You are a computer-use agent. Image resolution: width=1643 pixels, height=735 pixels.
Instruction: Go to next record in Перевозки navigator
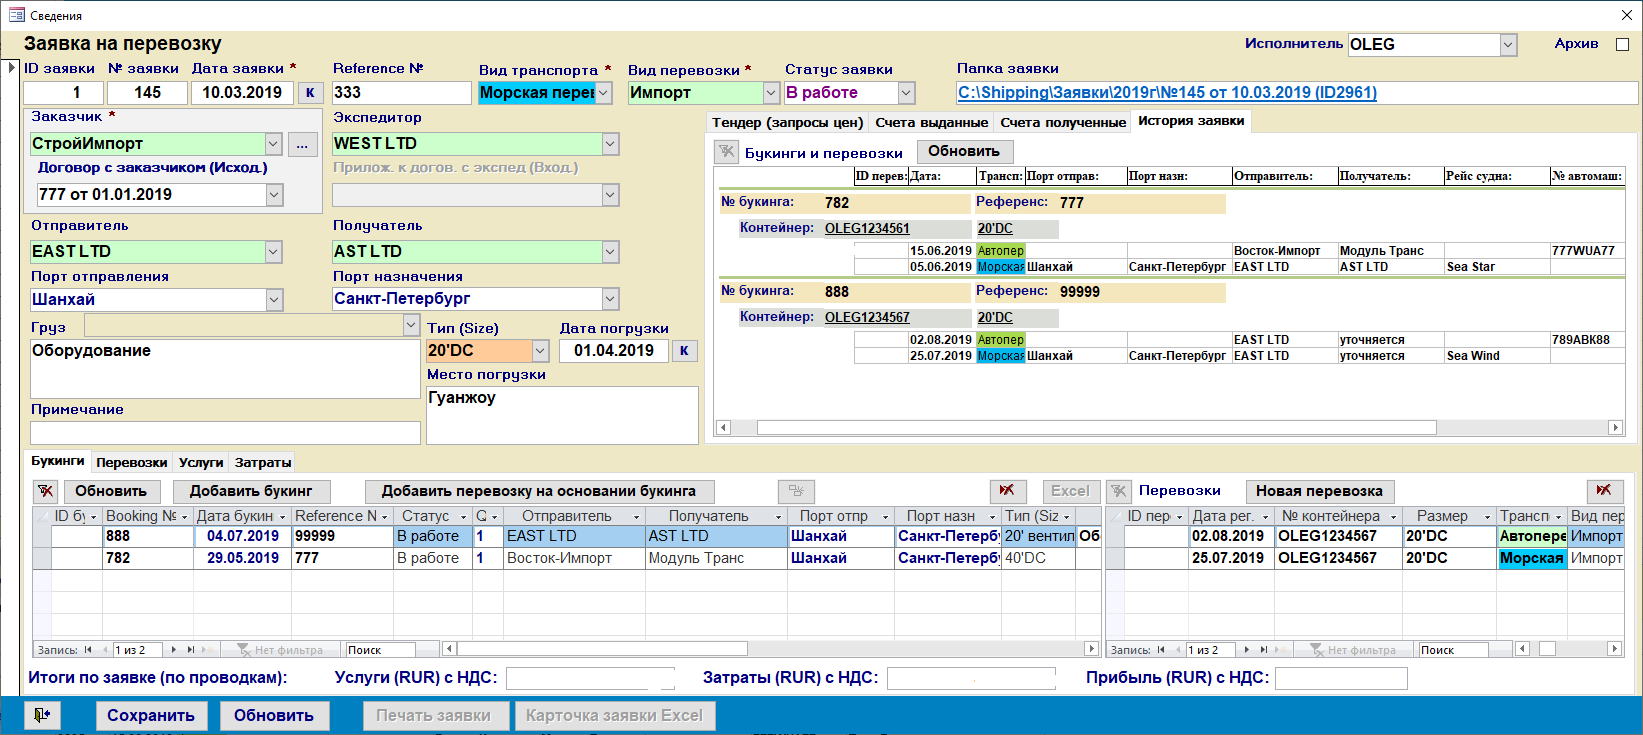point(1247,650)
